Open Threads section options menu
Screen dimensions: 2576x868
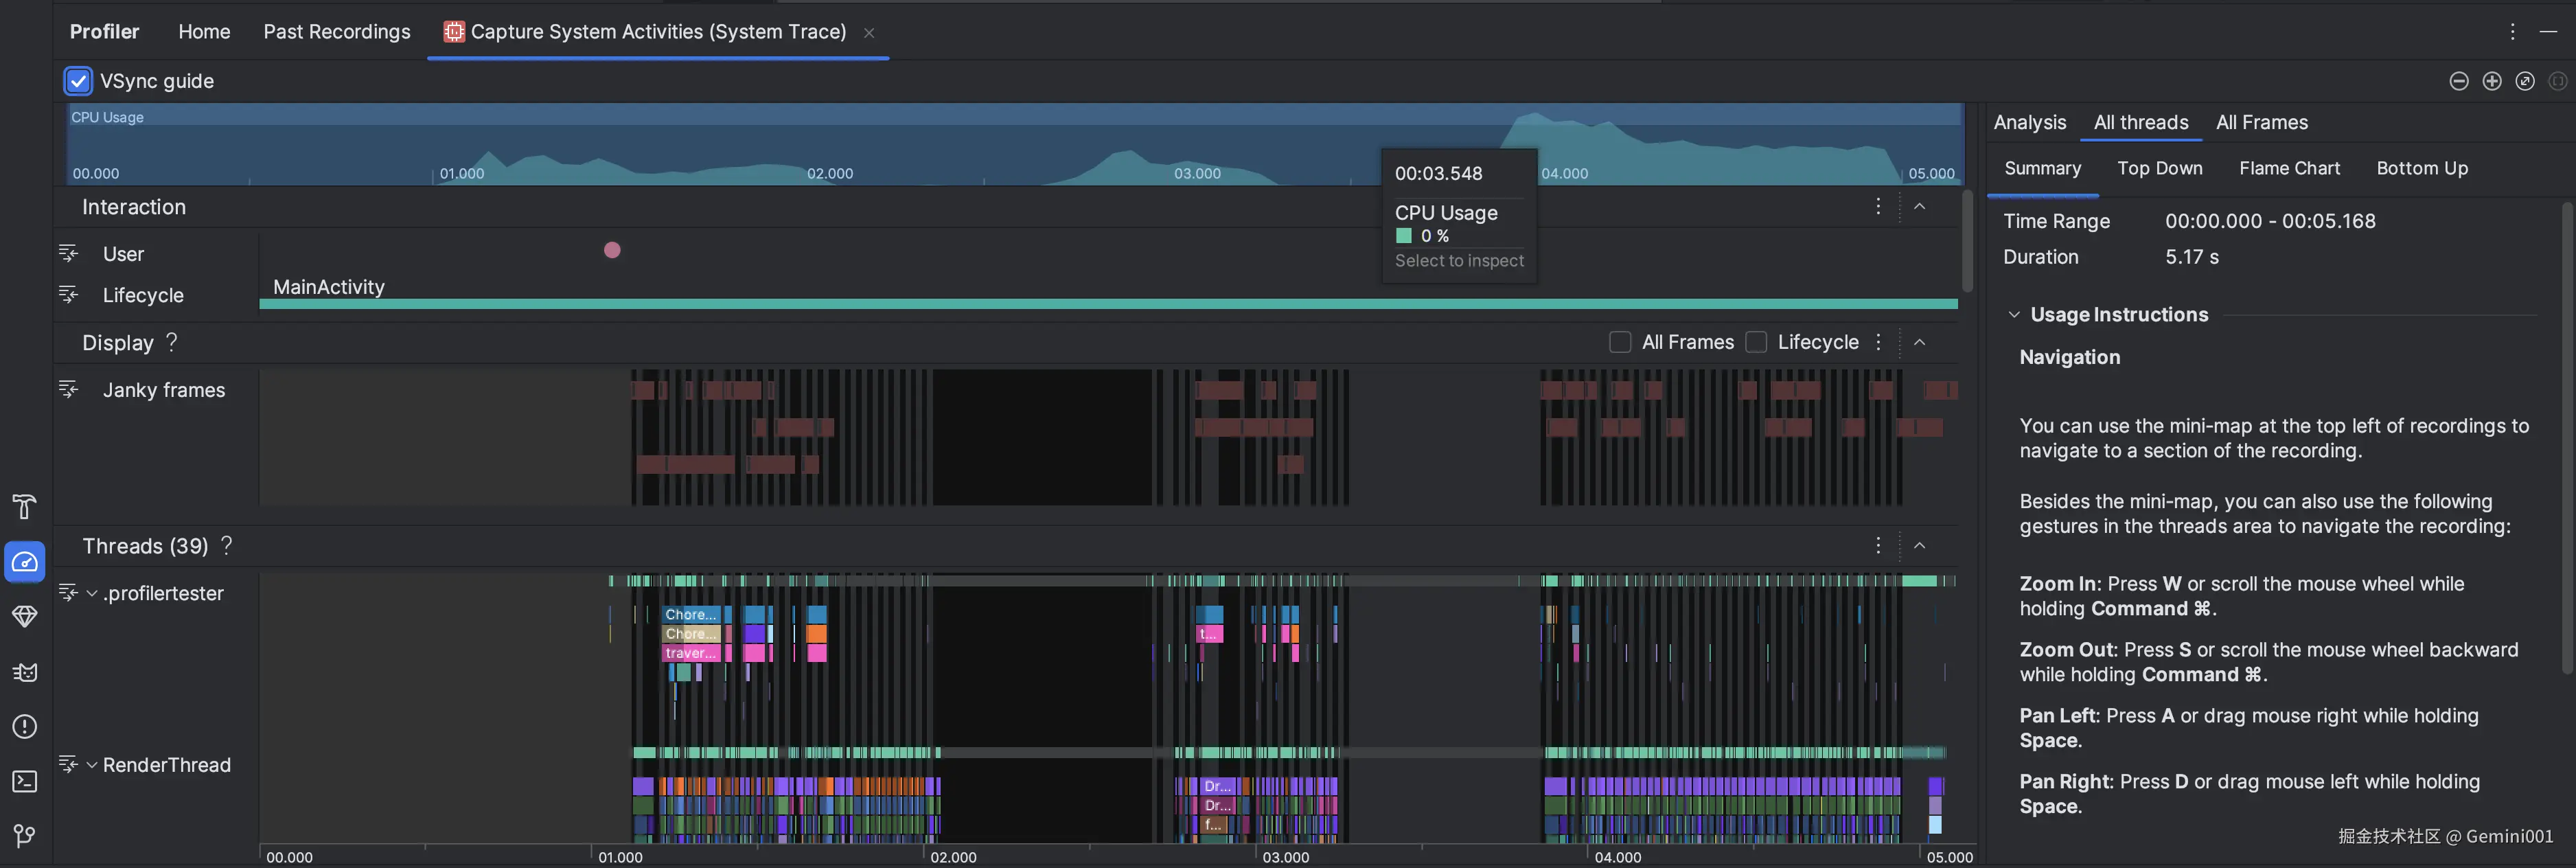[1878, 545]
